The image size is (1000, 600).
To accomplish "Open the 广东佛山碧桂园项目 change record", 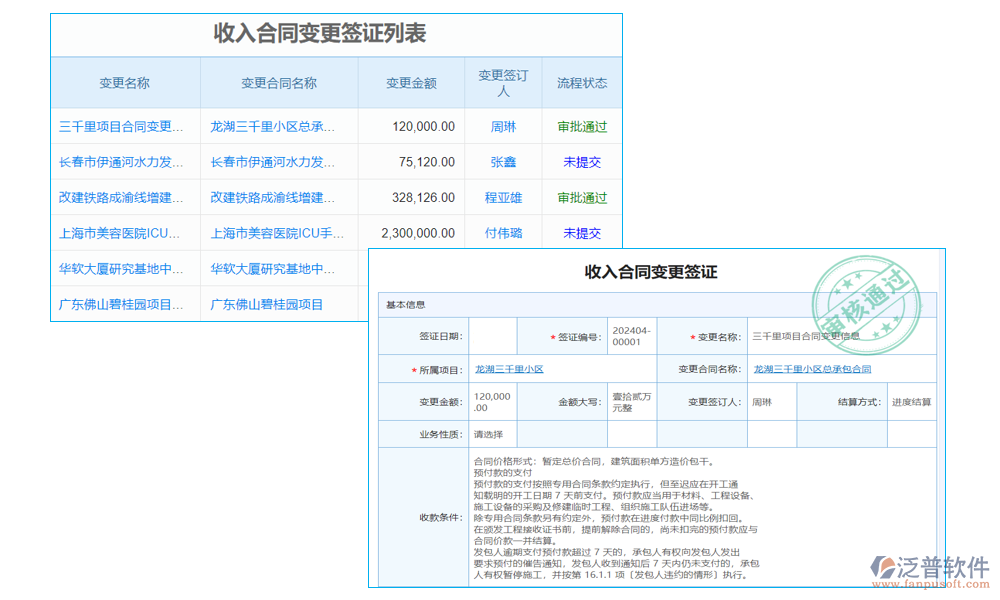I will [120, 303].
